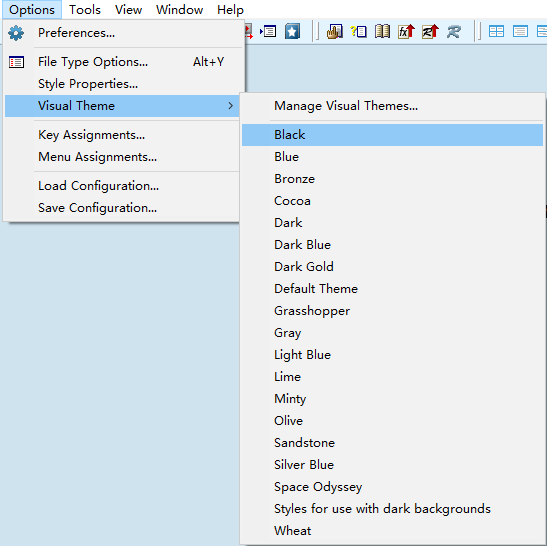Click the R icon with red arrow
This screenshot has height=546, width=547.
pos(430,31)
